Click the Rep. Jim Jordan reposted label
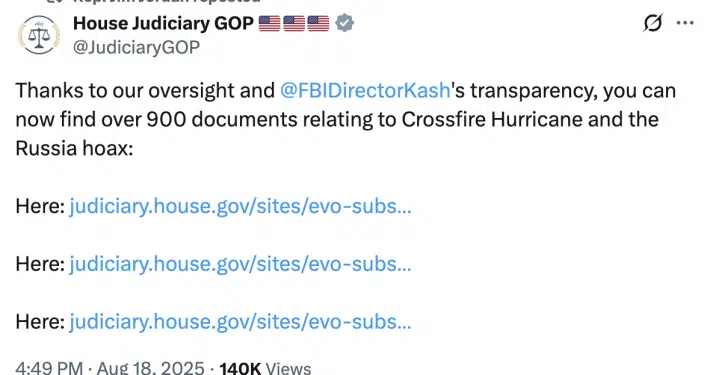This screenshot has width=710, height=375. click(x=167, y=1)
